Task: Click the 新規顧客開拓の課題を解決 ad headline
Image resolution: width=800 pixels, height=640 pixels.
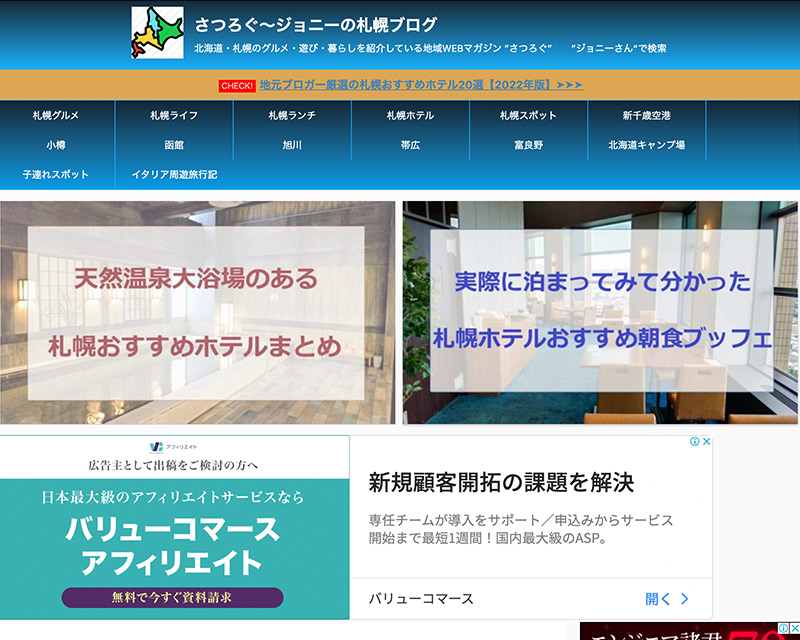Action: pyautogui.click(x=501, y=482)
